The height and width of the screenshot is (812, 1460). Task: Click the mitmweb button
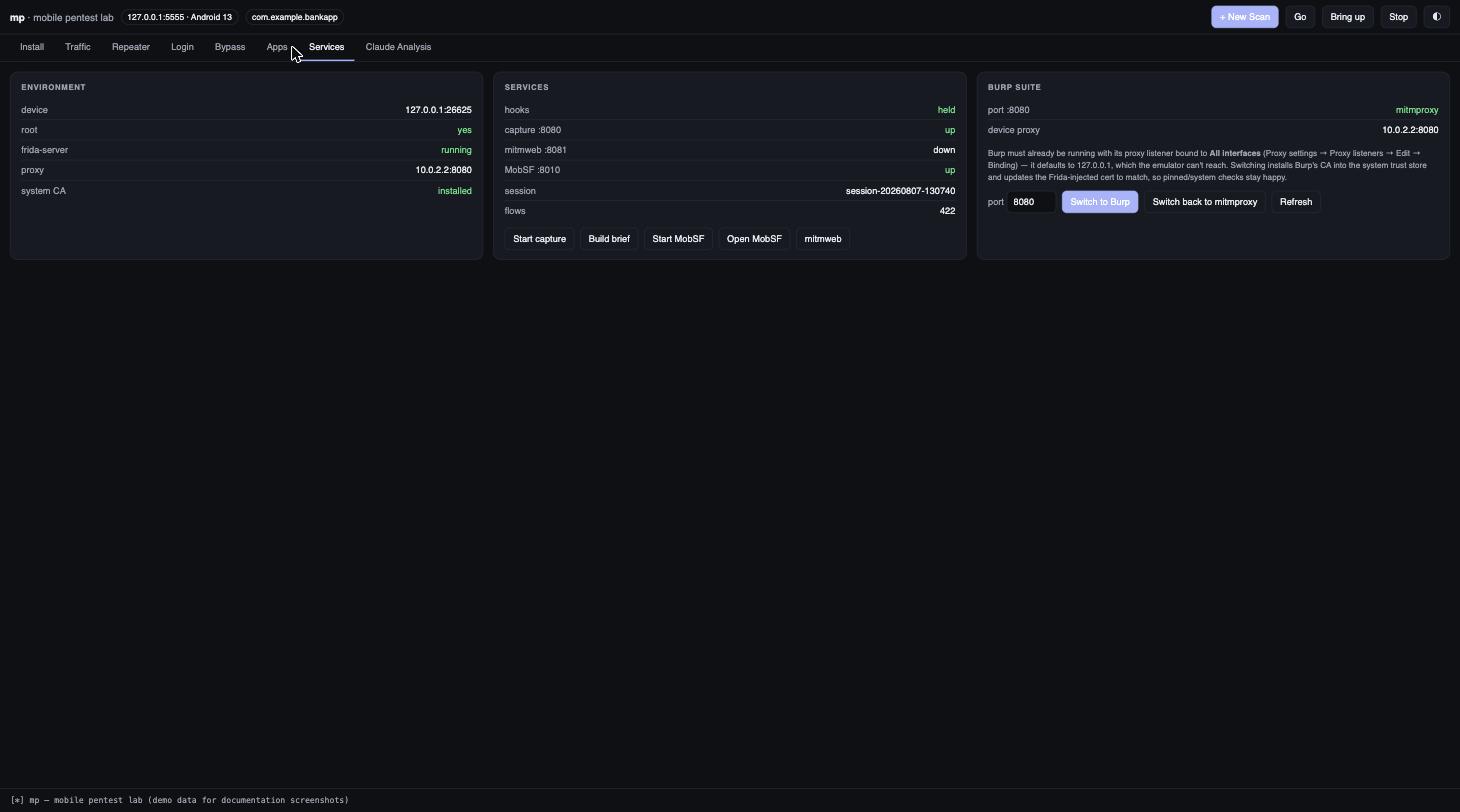click(x=823, y=239)
